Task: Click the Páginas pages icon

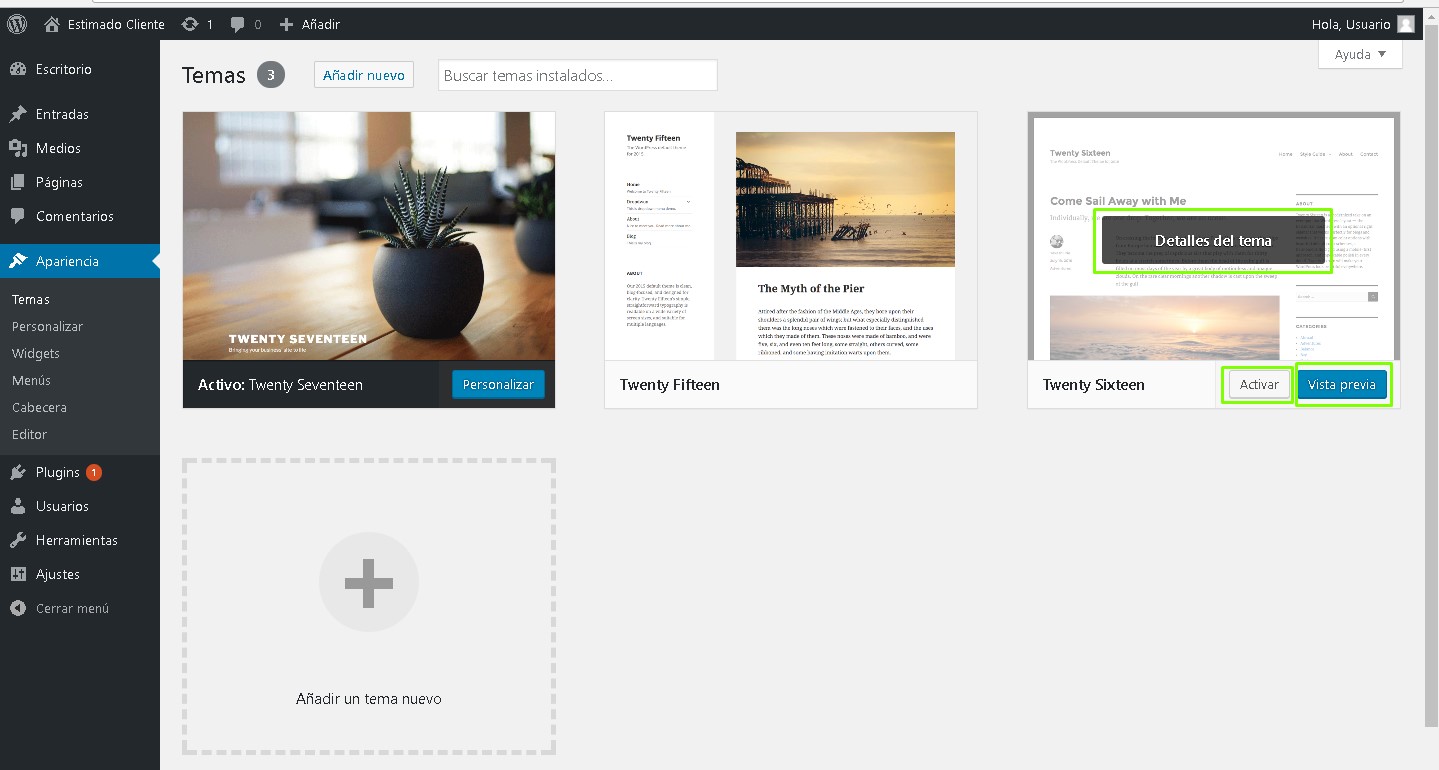Action: (18, 182)
